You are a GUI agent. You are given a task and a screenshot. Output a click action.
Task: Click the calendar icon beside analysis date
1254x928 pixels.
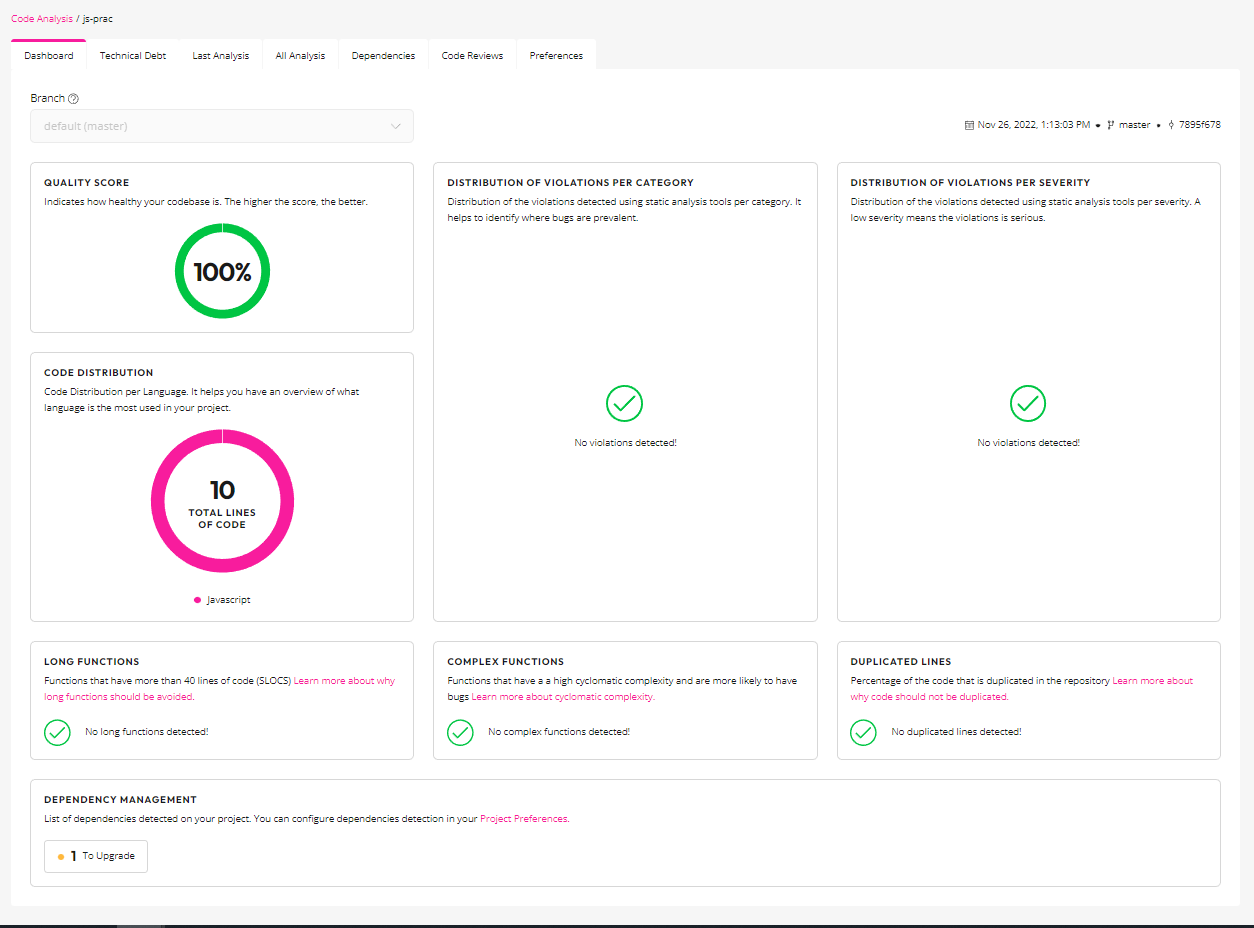969,125
